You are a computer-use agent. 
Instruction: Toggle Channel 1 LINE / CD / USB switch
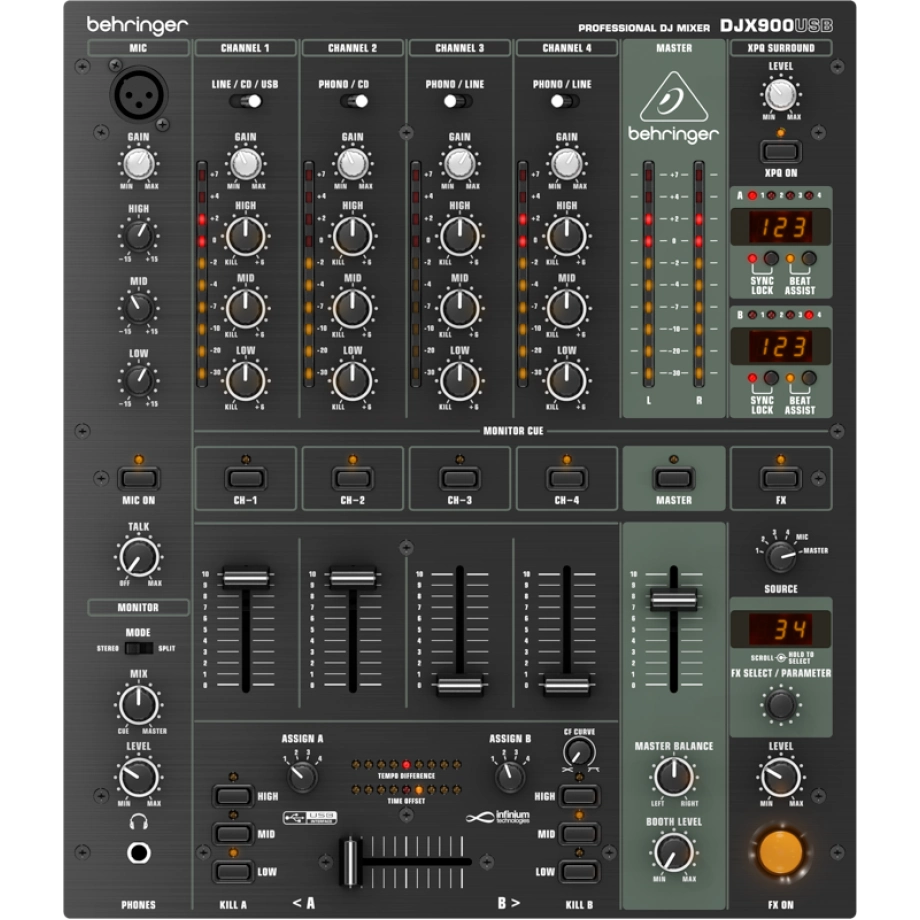click(x=245, y=101)
